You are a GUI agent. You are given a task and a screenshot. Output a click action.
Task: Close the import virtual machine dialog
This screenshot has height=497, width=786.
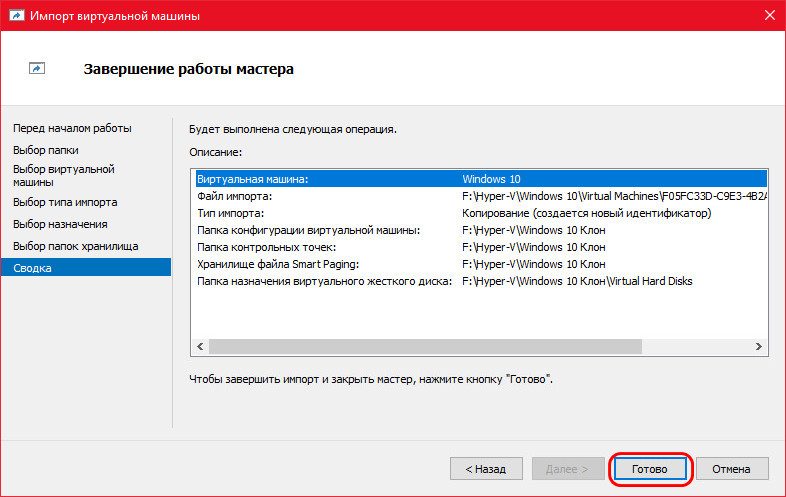pos(770,16)
